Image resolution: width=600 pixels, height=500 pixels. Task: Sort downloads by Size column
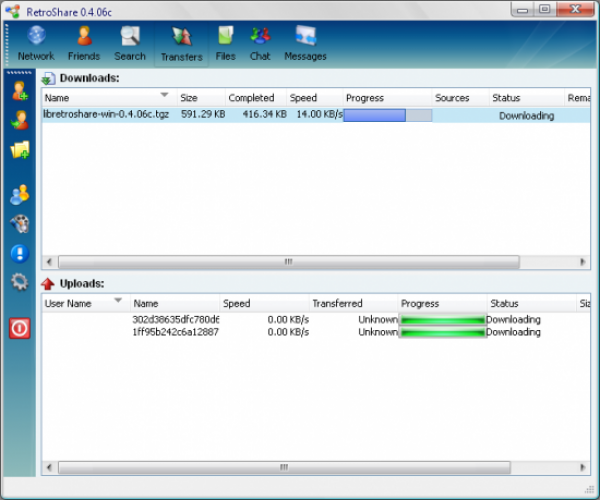[201, 98]
